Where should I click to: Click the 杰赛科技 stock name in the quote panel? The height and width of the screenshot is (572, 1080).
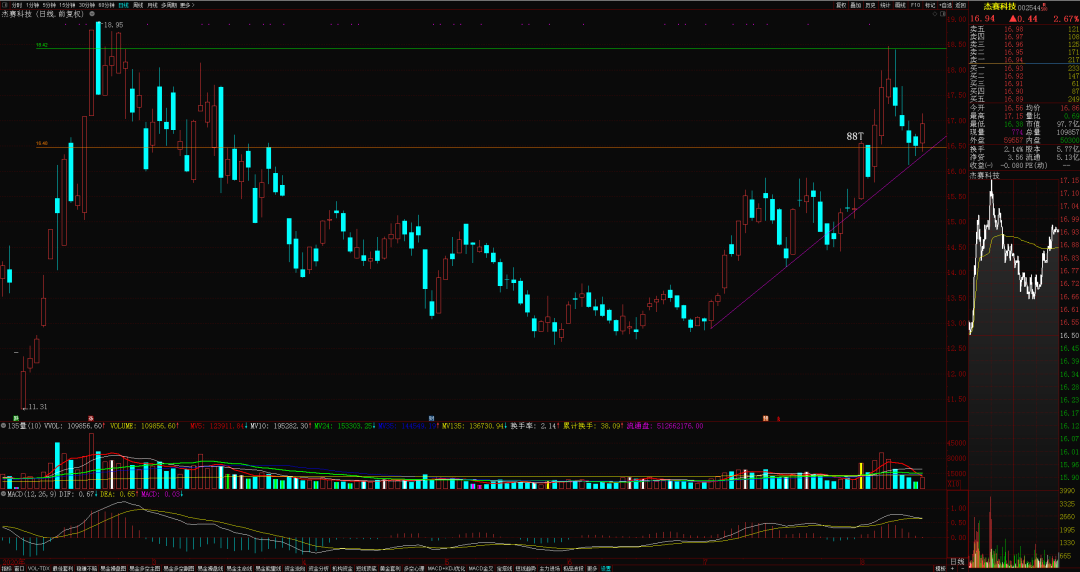click(999, 6)
